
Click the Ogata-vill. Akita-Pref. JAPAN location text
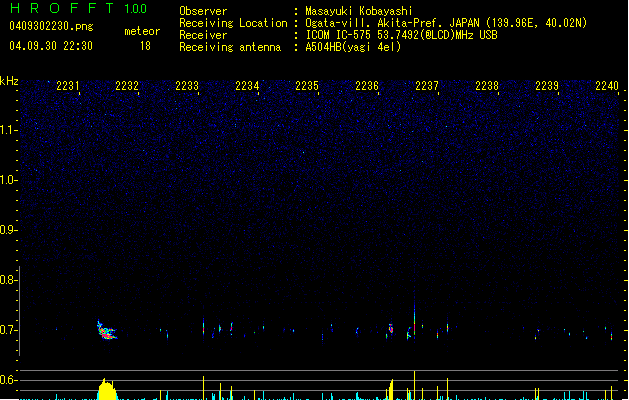446,23
